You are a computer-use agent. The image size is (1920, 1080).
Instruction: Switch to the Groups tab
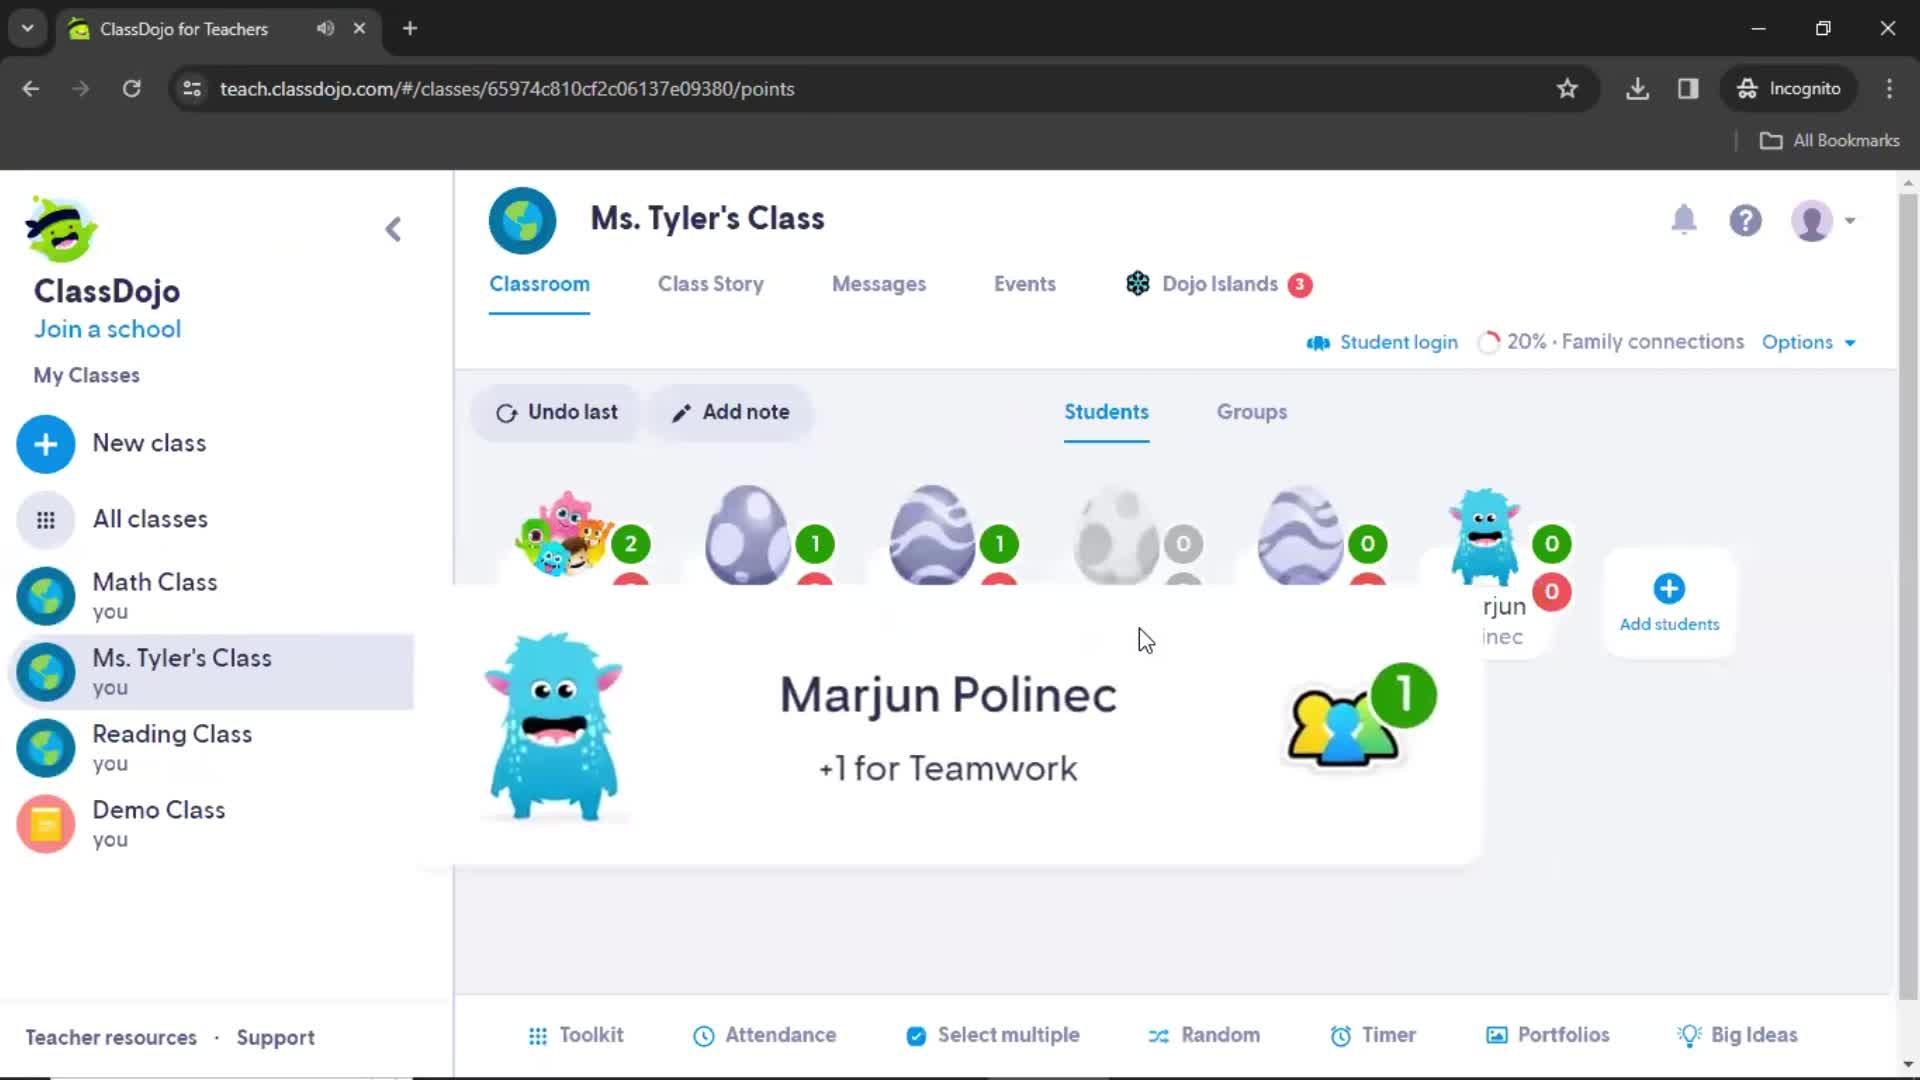[x=1251, y=411]
